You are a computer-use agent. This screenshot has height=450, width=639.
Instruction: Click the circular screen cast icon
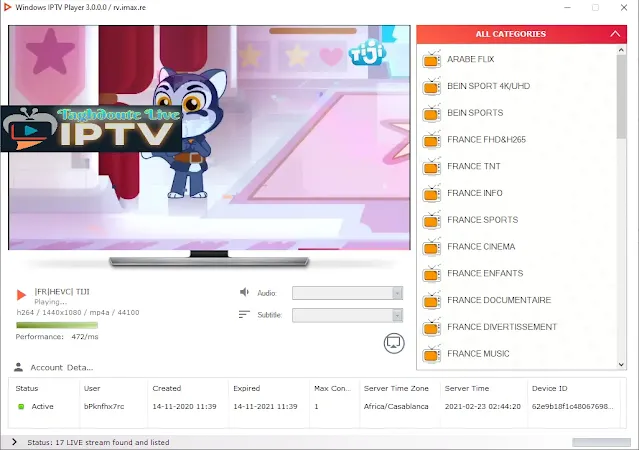click(x=394, y=343)
